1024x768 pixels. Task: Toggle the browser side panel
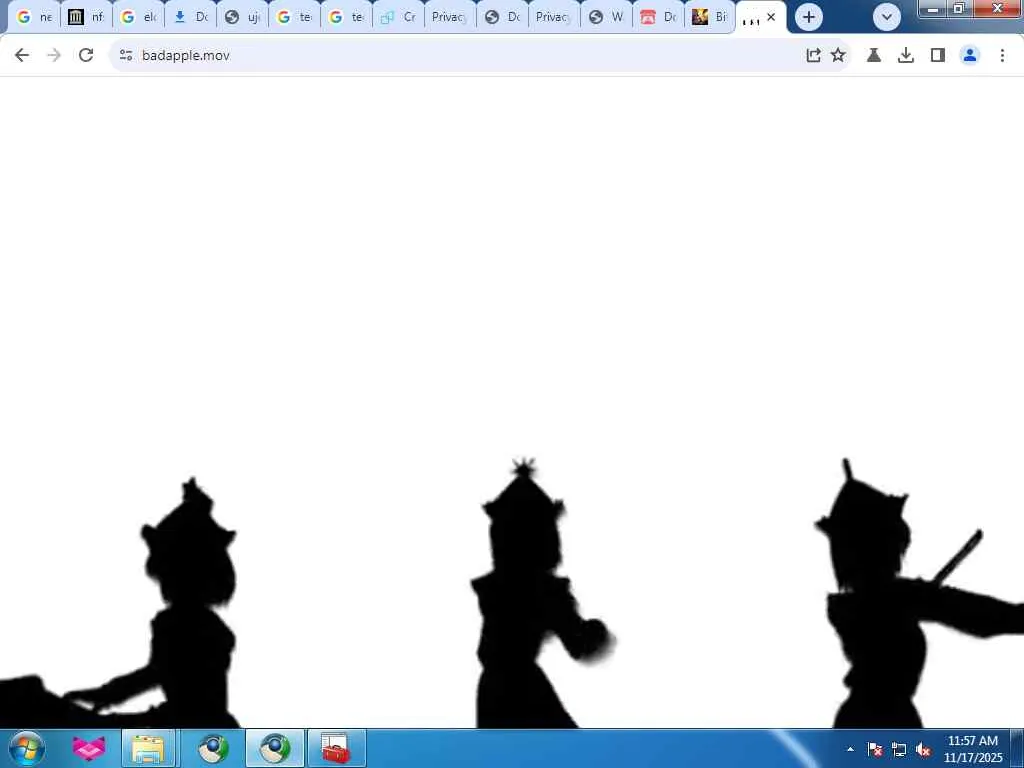click(938, 56)
